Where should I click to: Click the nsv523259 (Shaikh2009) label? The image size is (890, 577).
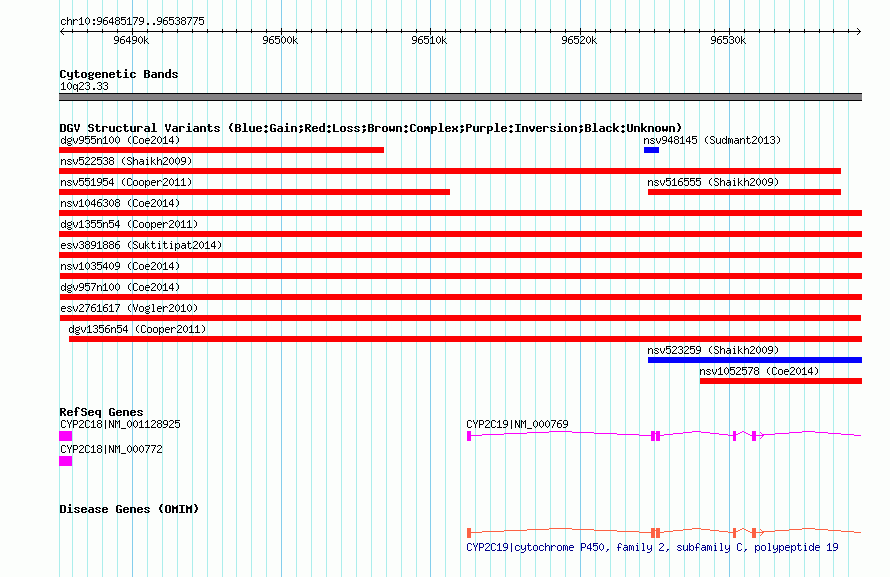coord(713,350)
